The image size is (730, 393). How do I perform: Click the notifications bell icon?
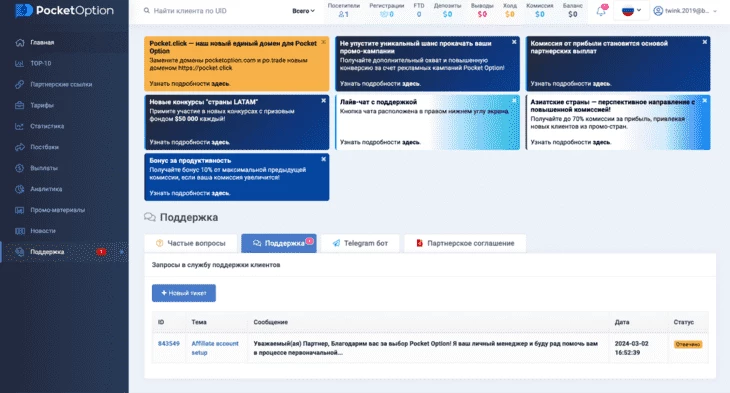point(602,11)
